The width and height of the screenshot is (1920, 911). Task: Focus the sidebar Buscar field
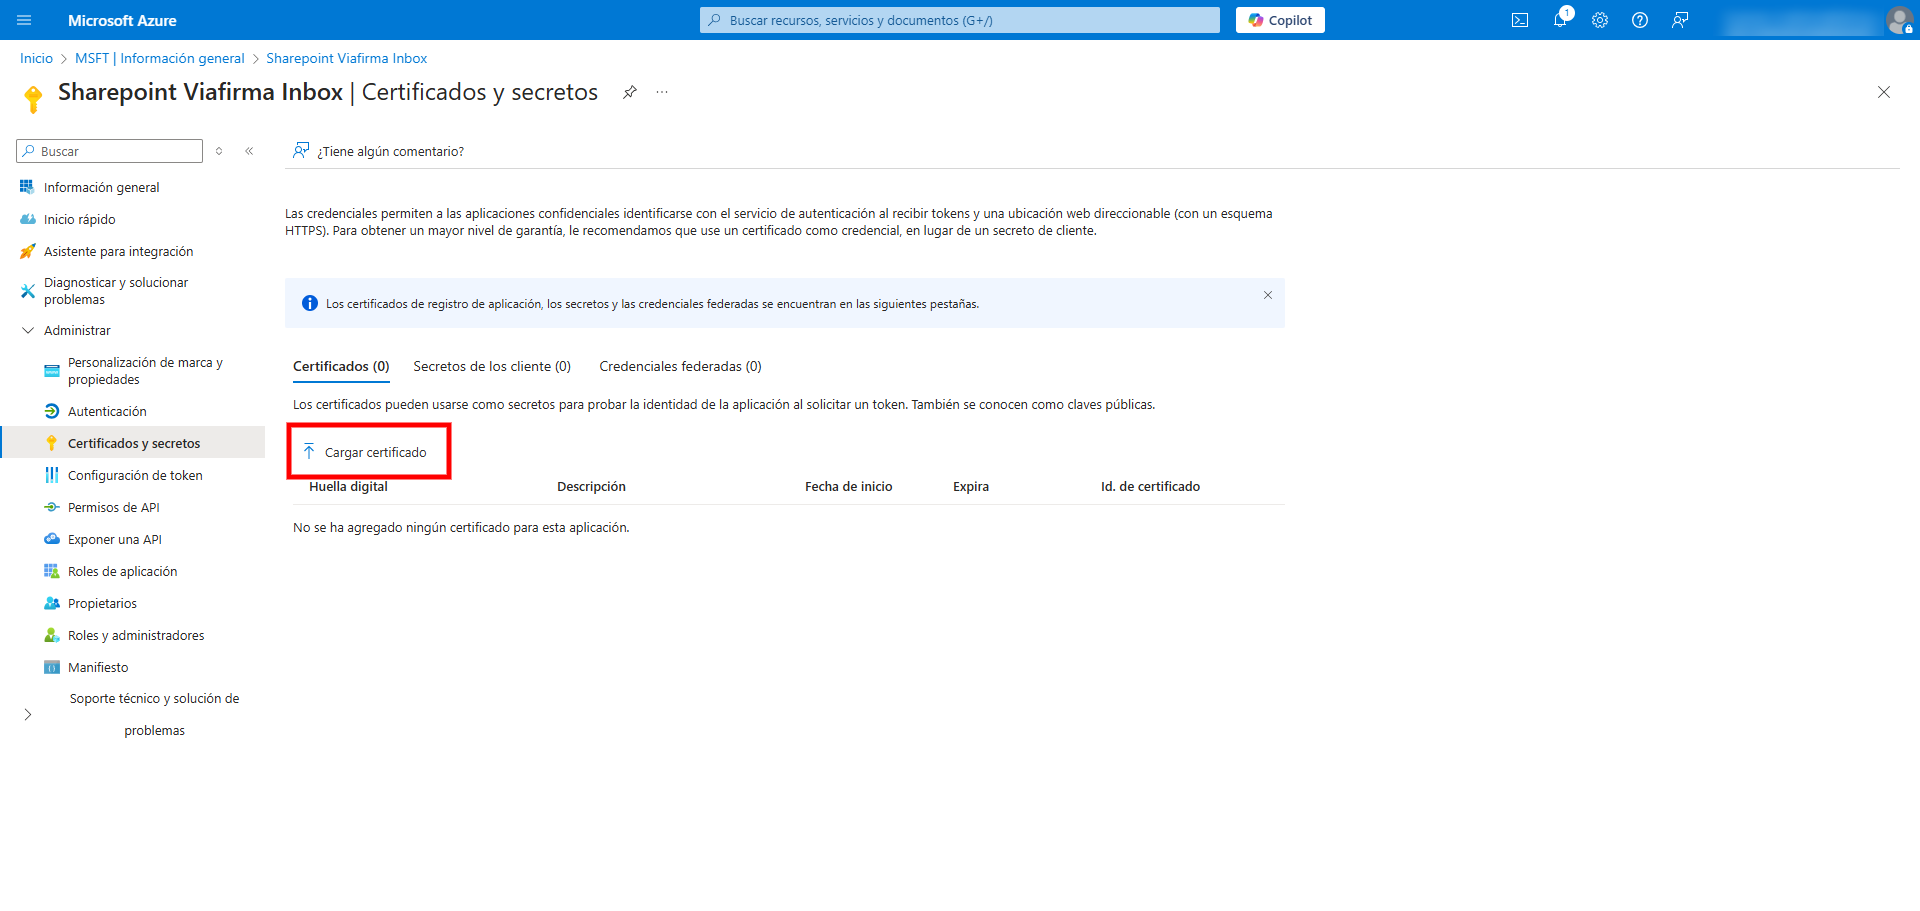coord(110,151)
